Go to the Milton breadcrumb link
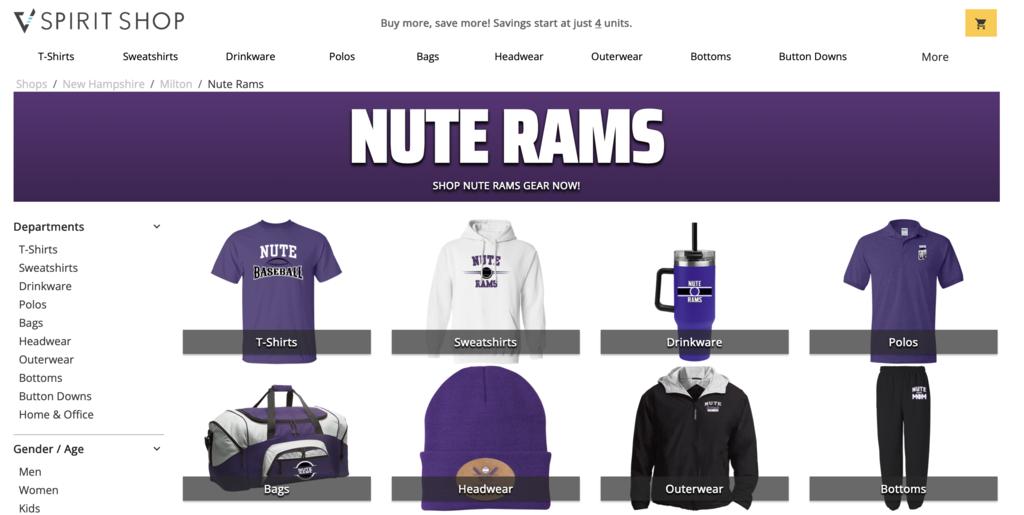This screenshot has height=515, width=1024. point(176,84)
